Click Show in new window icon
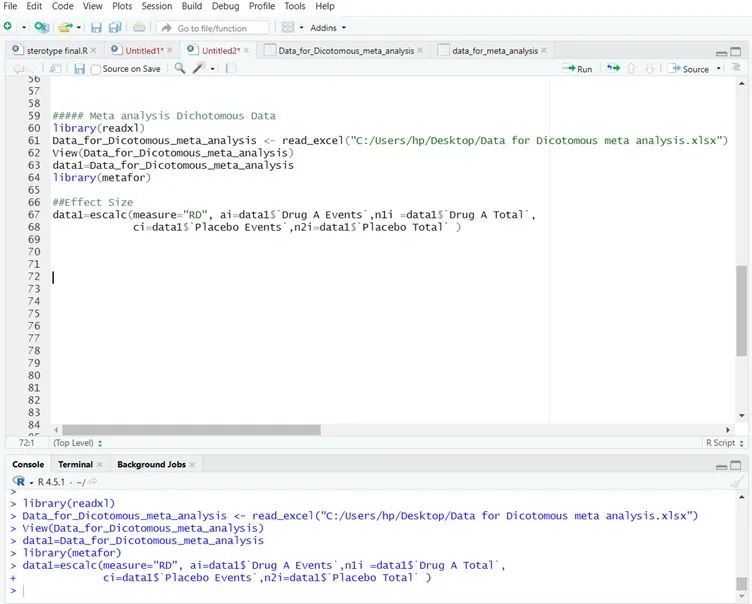 coord(55,69)
